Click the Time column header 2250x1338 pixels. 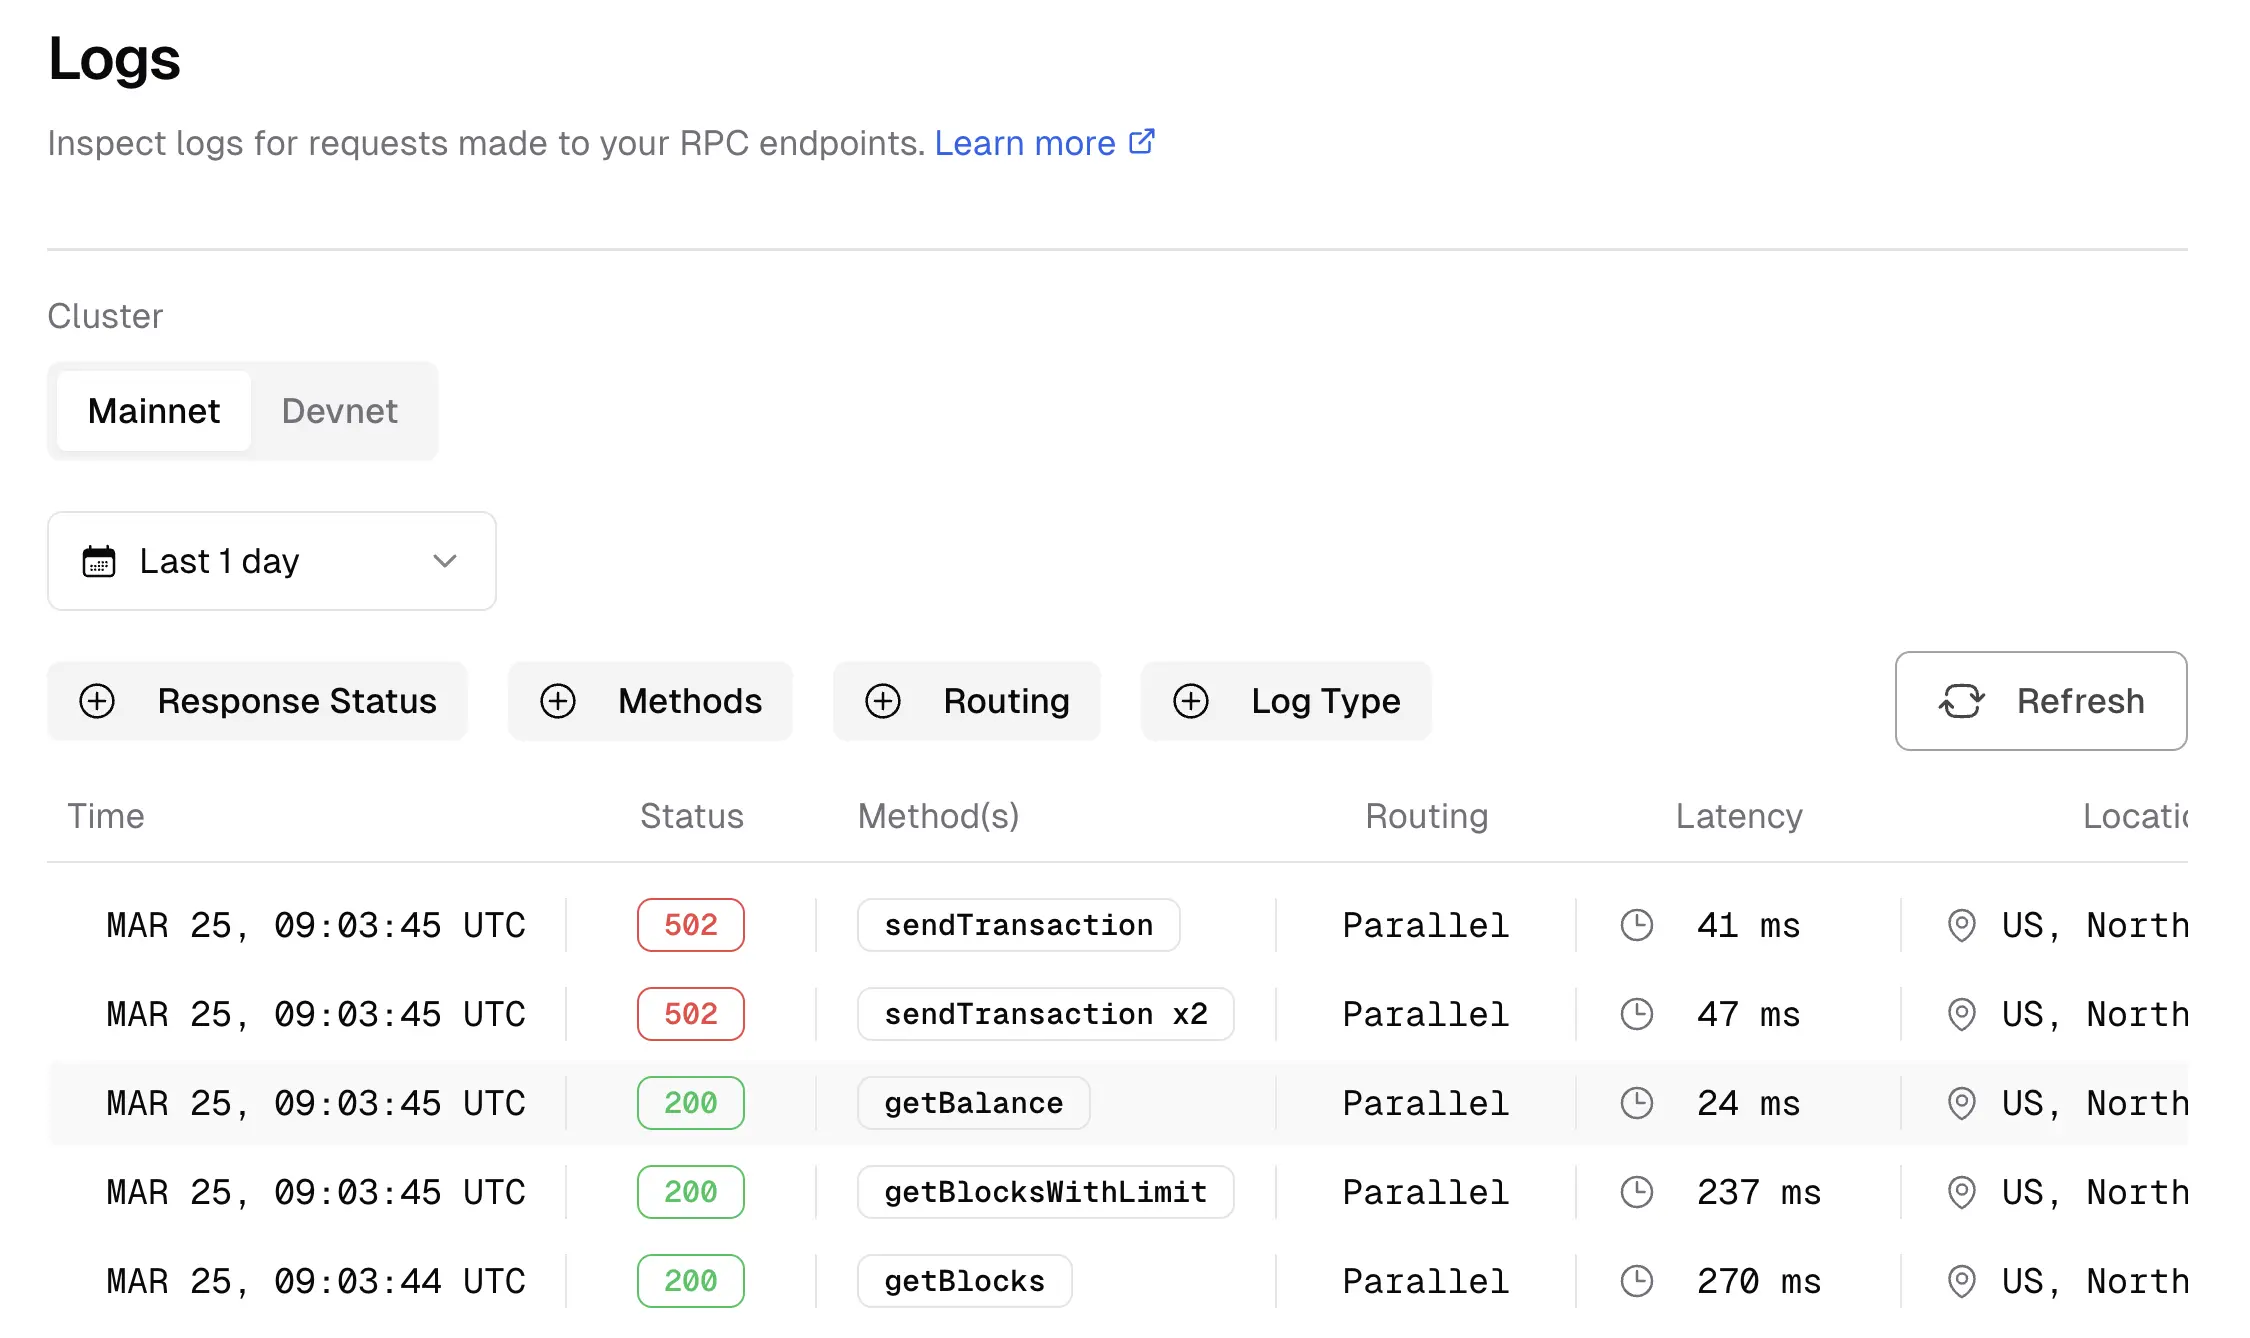106,816
